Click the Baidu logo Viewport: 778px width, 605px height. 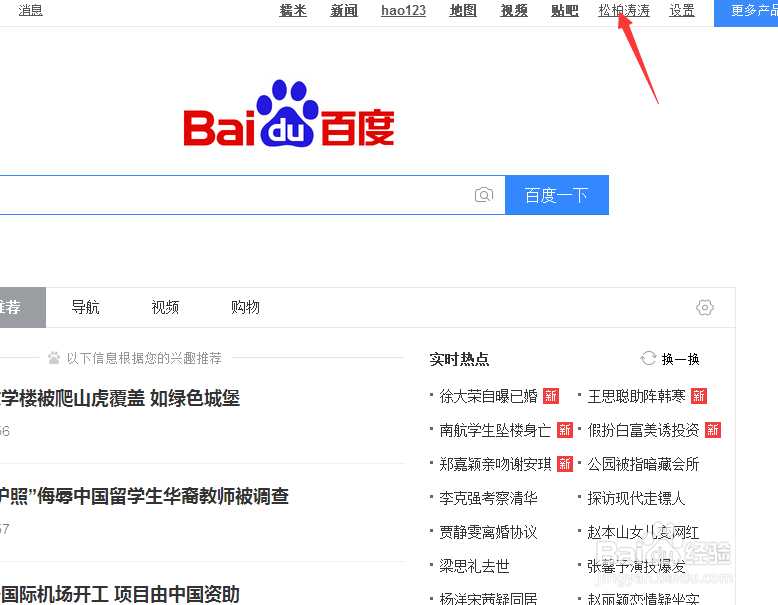coord(289,113)
